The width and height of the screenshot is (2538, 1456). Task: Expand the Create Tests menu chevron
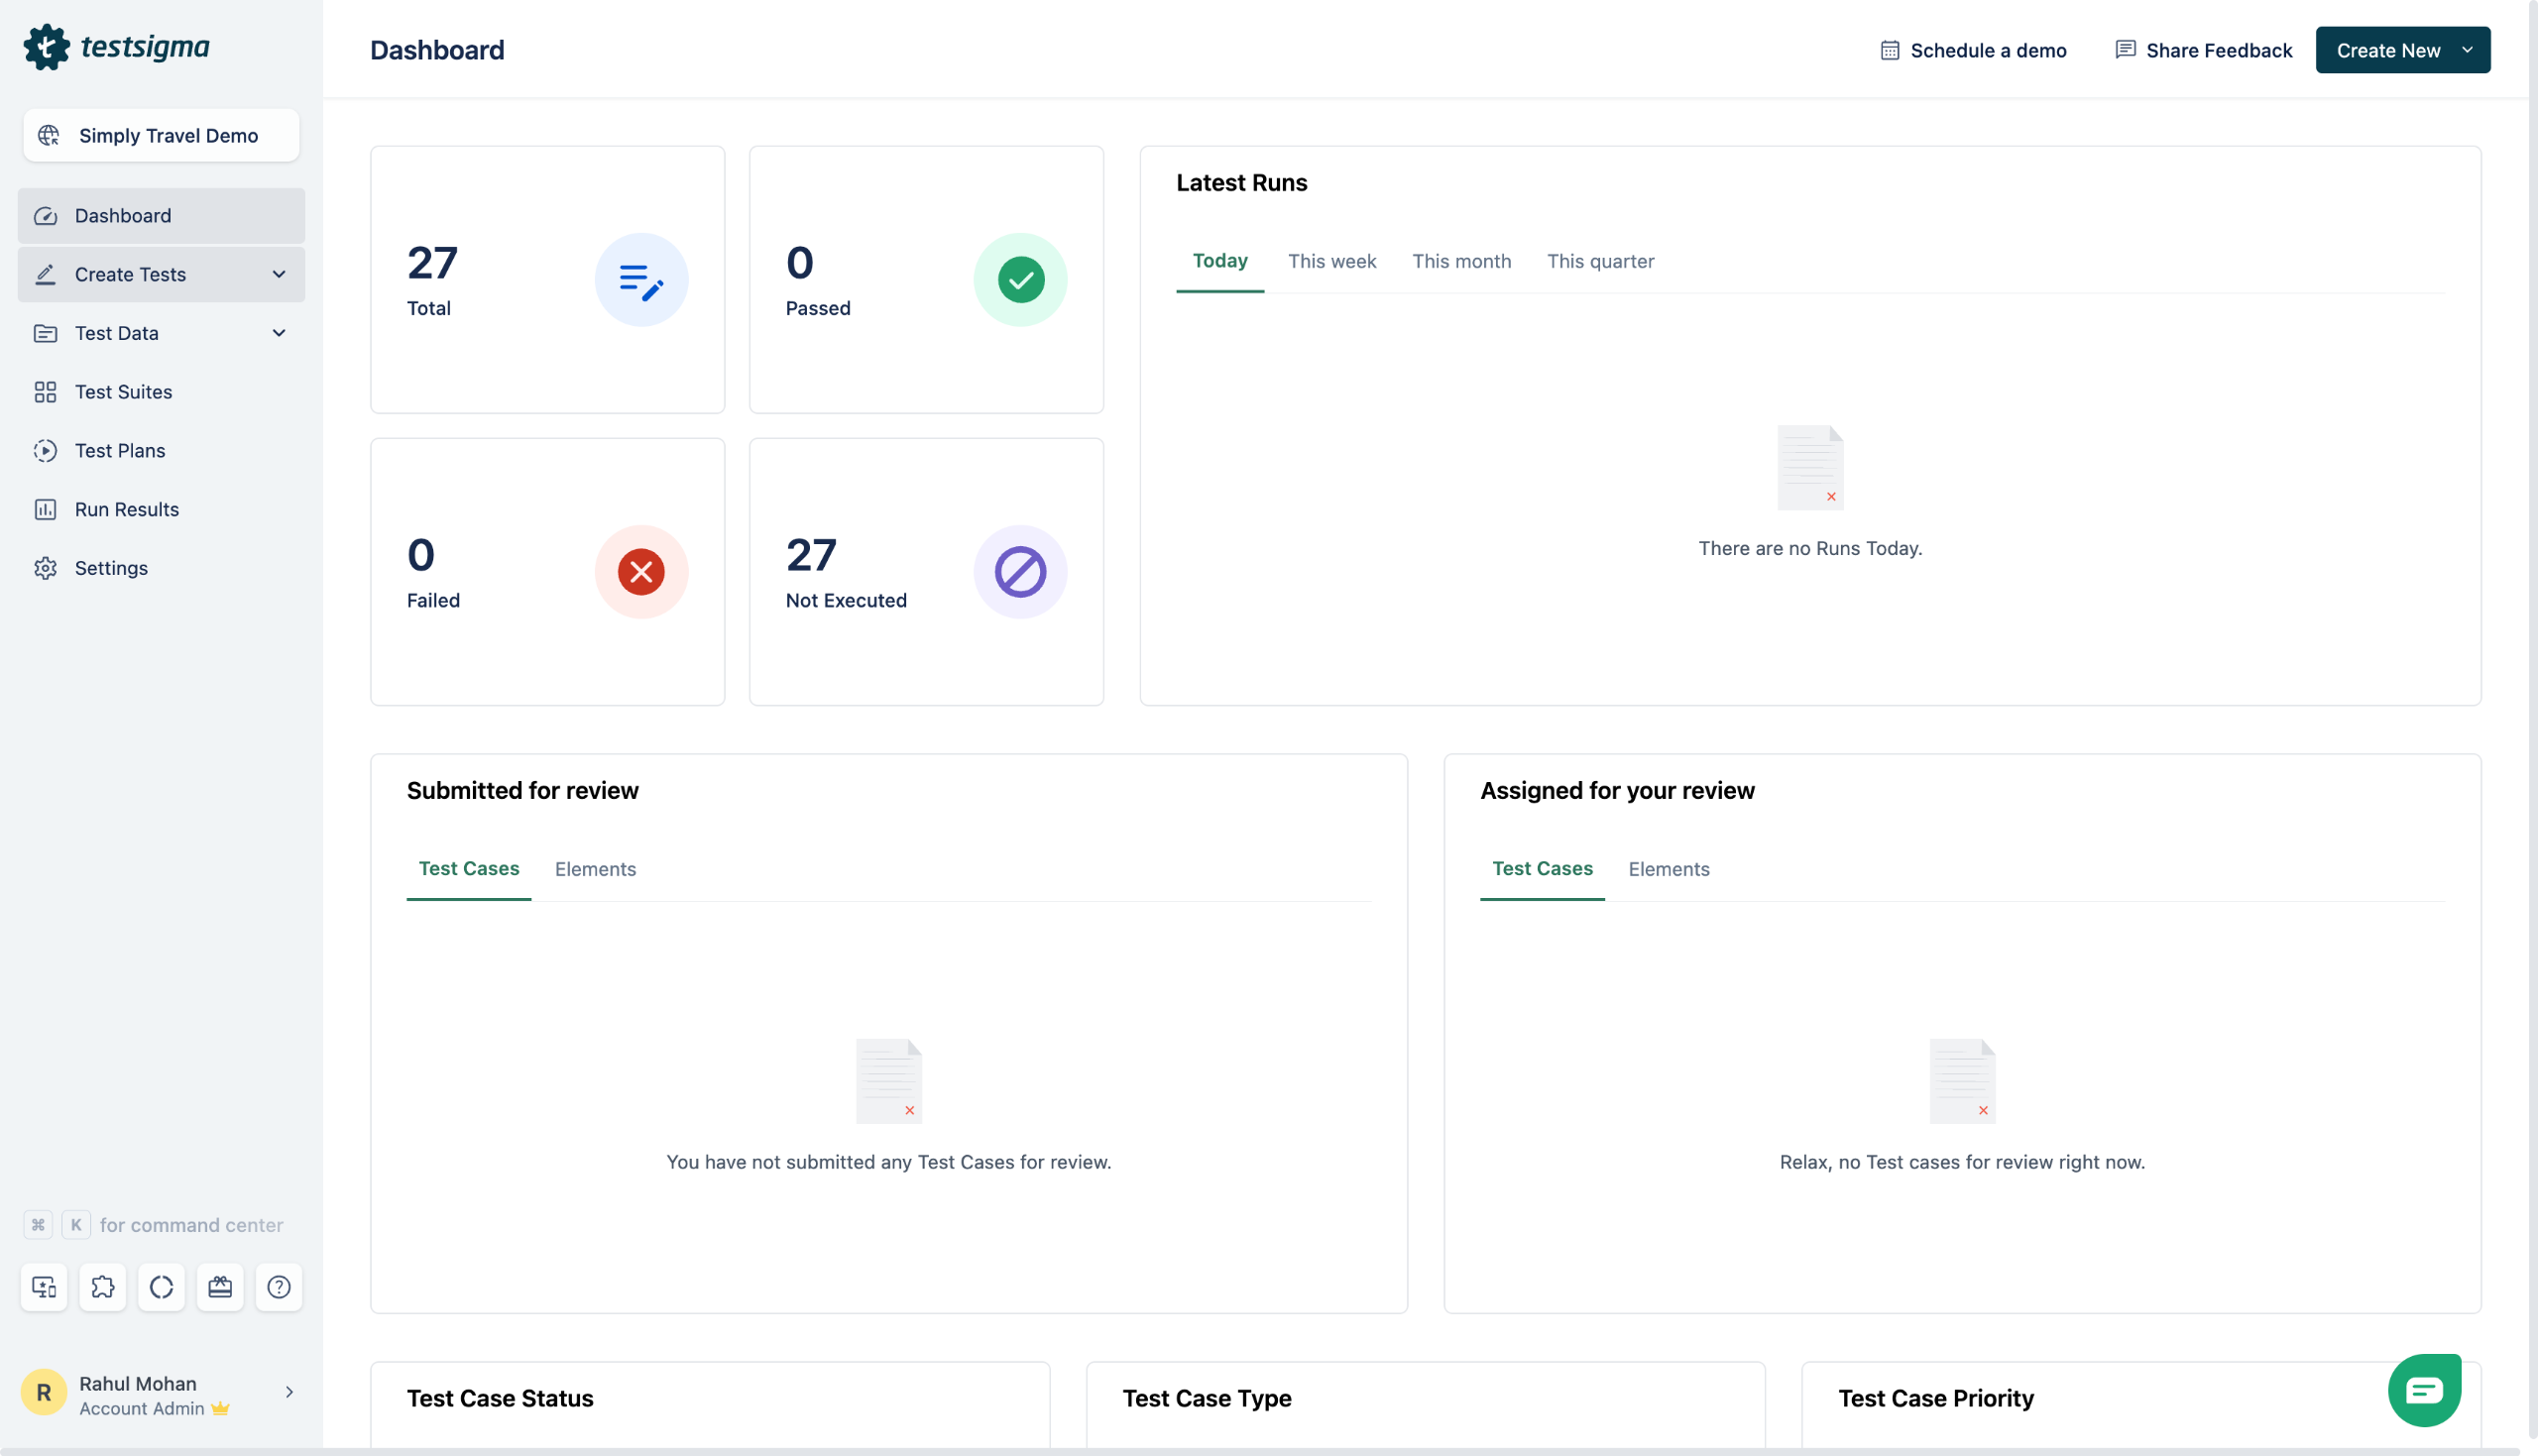[x=279, y=274]
